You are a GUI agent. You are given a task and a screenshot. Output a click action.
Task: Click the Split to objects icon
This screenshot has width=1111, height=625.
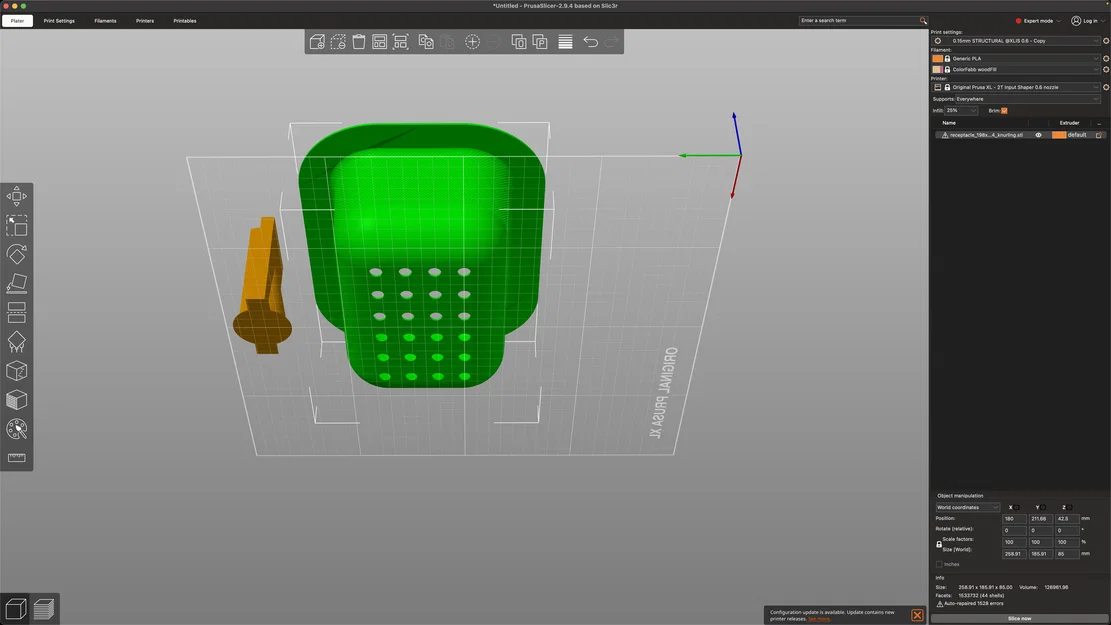[519, 42]
